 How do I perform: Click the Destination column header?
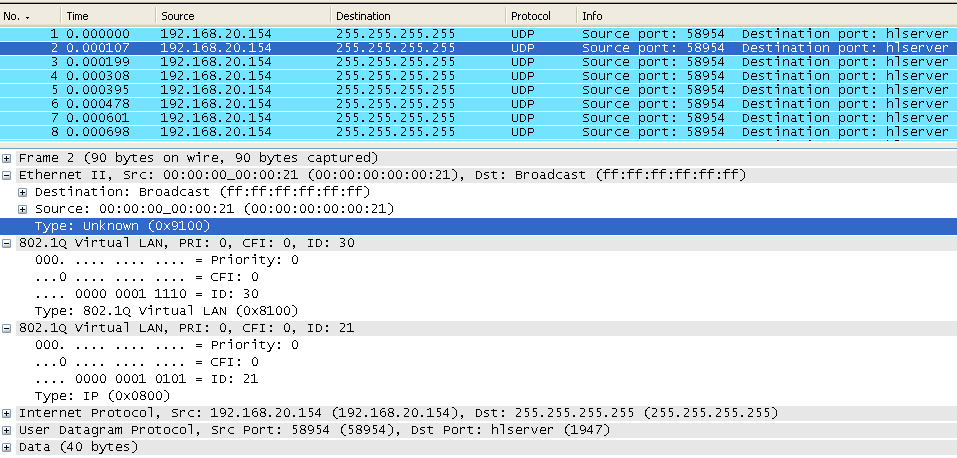point(419,16)
